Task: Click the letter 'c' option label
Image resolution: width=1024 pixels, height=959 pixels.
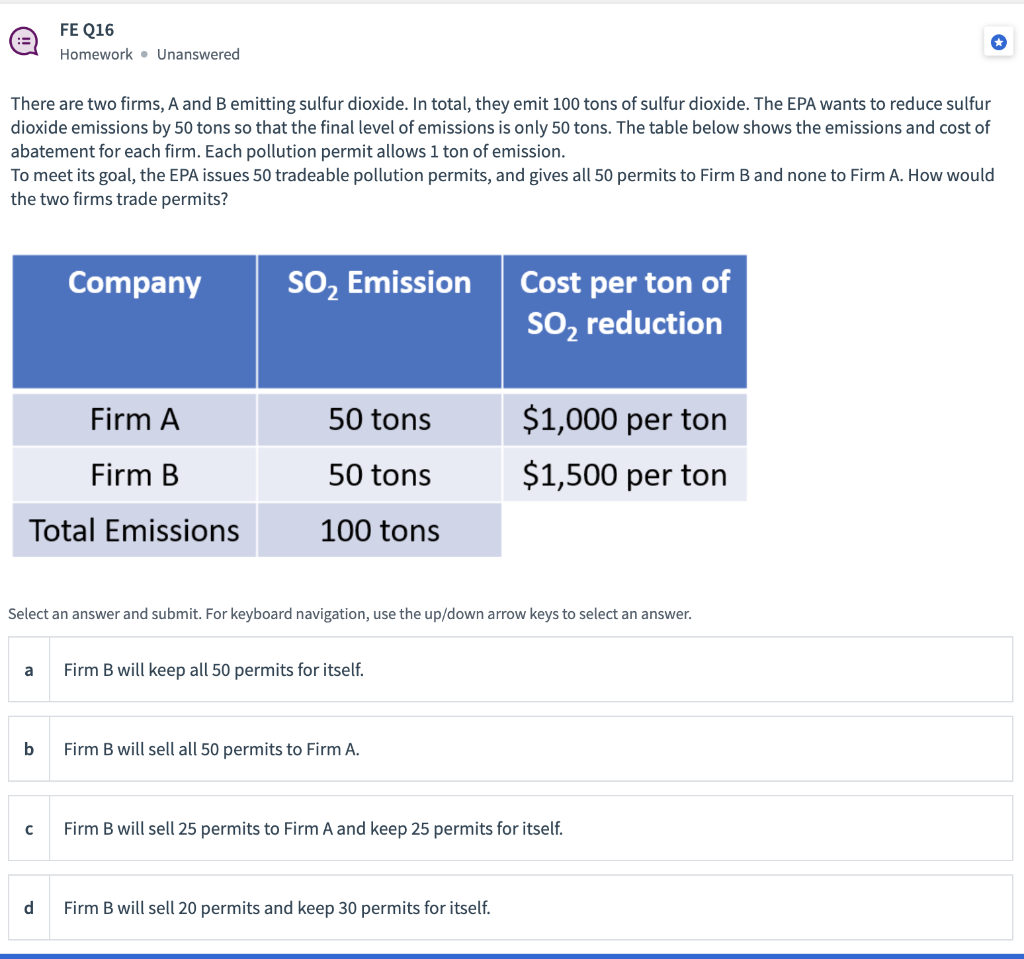Action: (x=29, y=828)
